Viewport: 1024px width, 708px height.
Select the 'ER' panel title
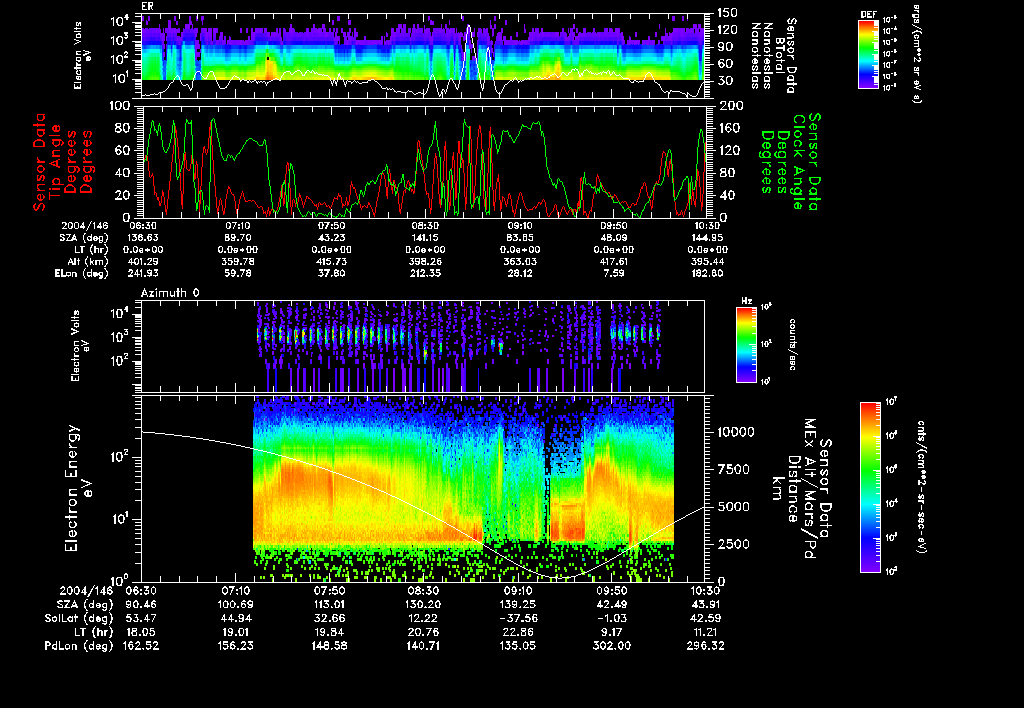(147, 6)
